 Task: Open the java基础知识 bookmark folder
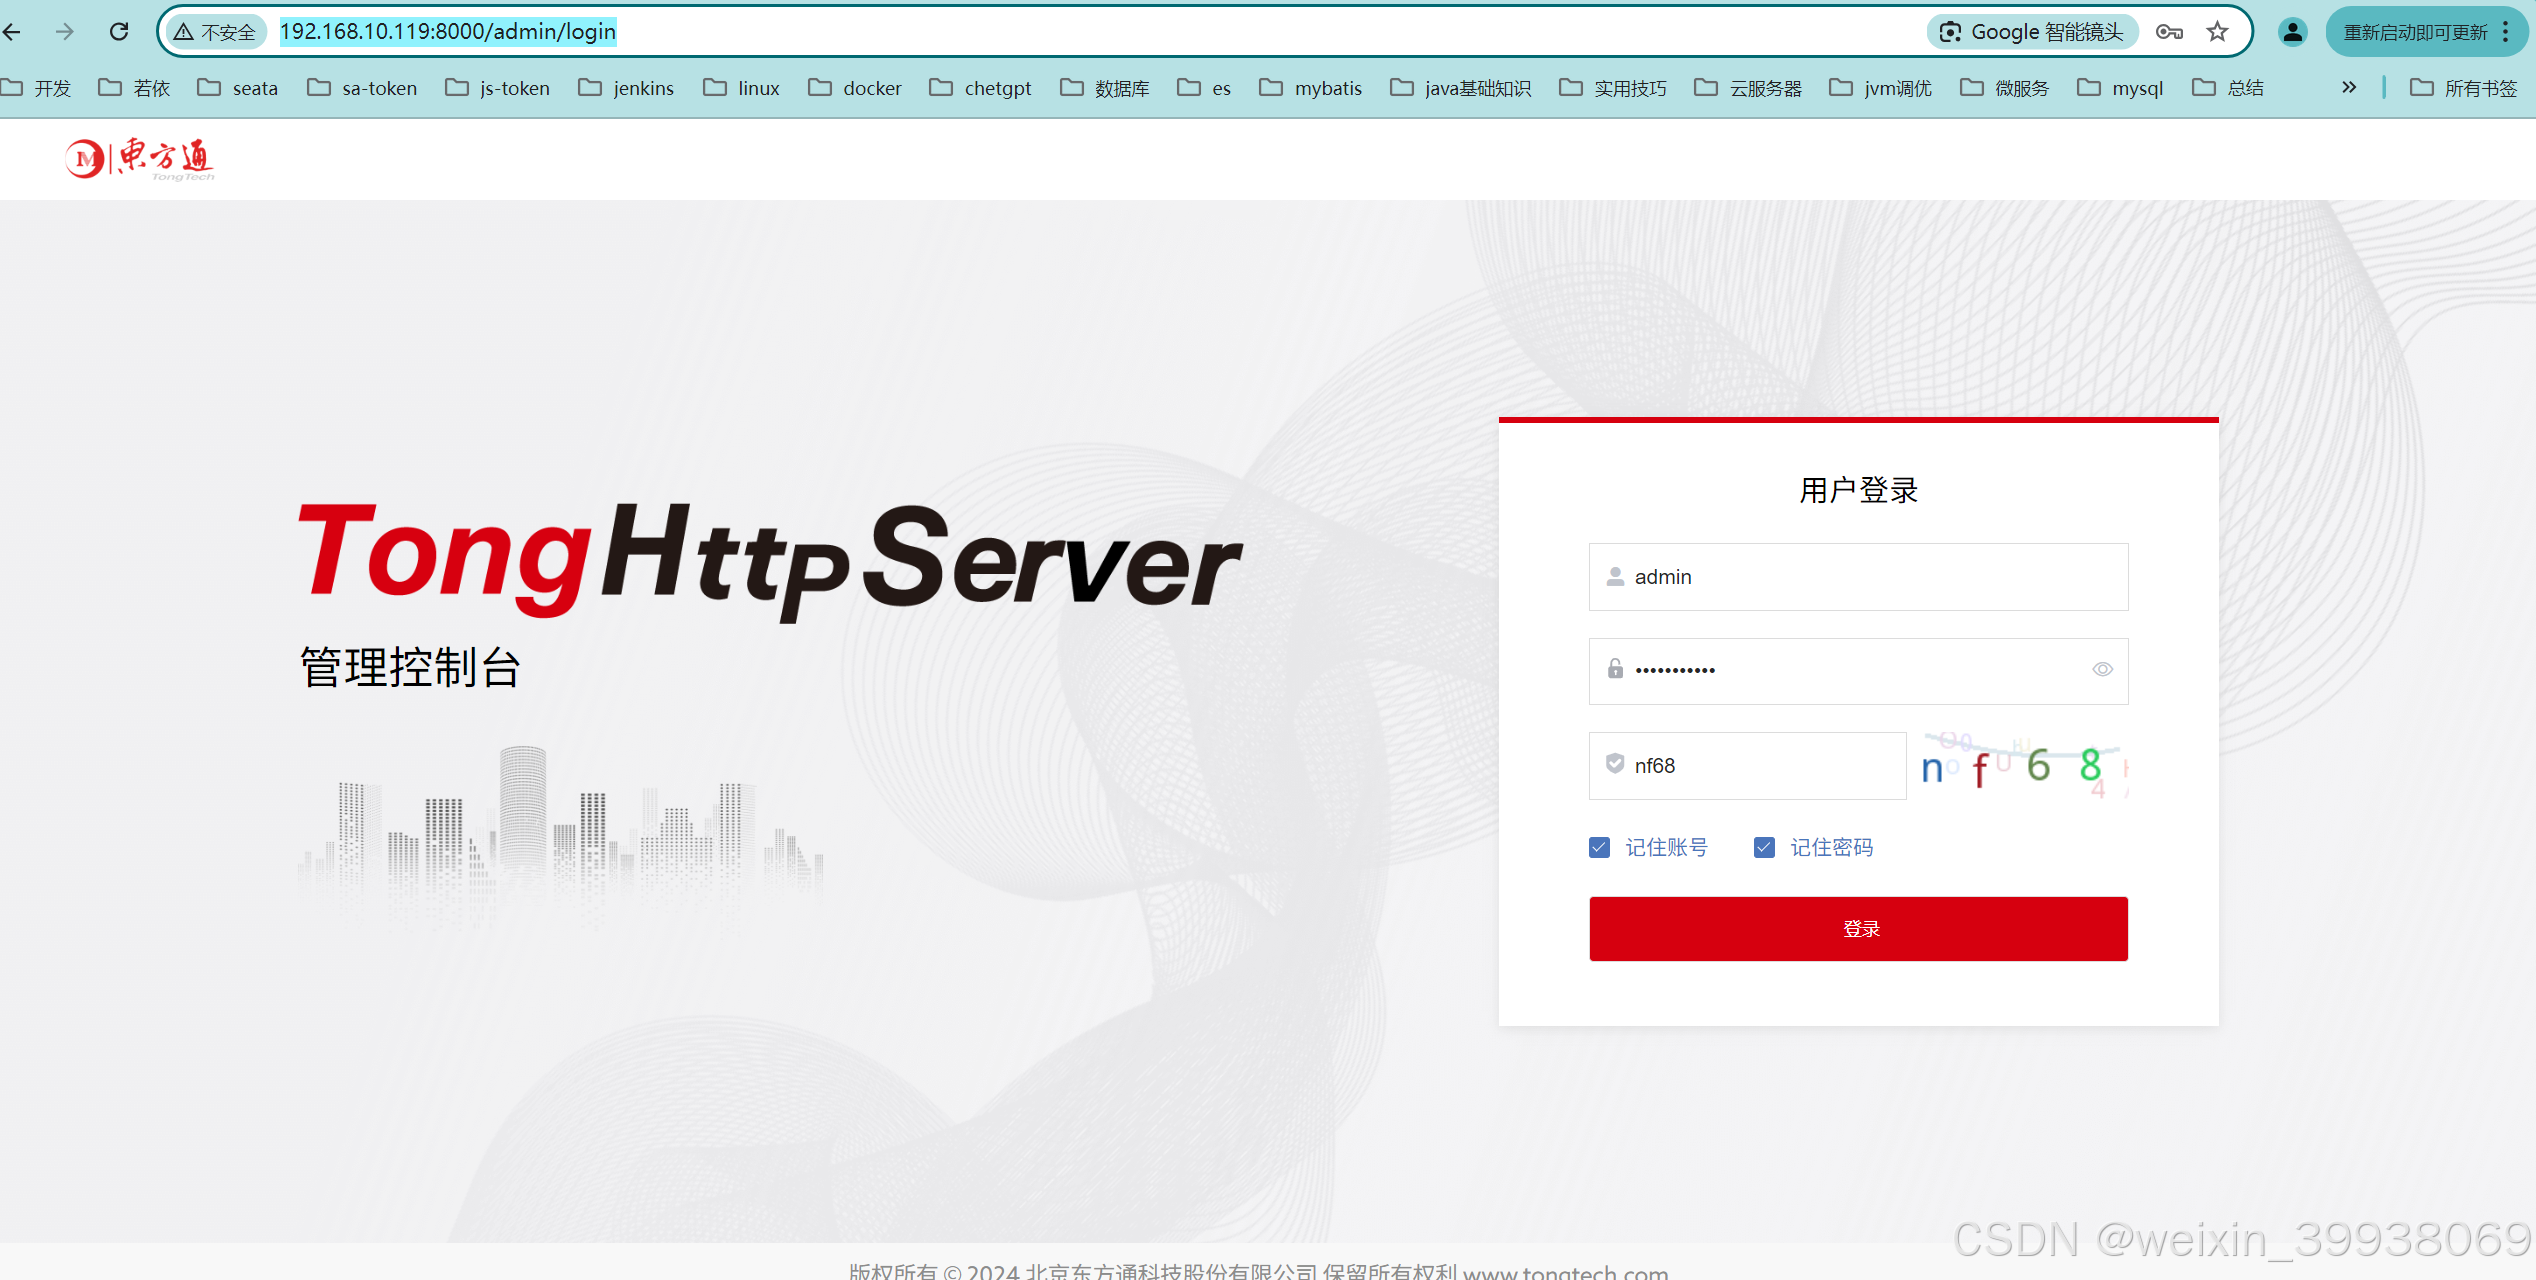(x=1461, y=88)
